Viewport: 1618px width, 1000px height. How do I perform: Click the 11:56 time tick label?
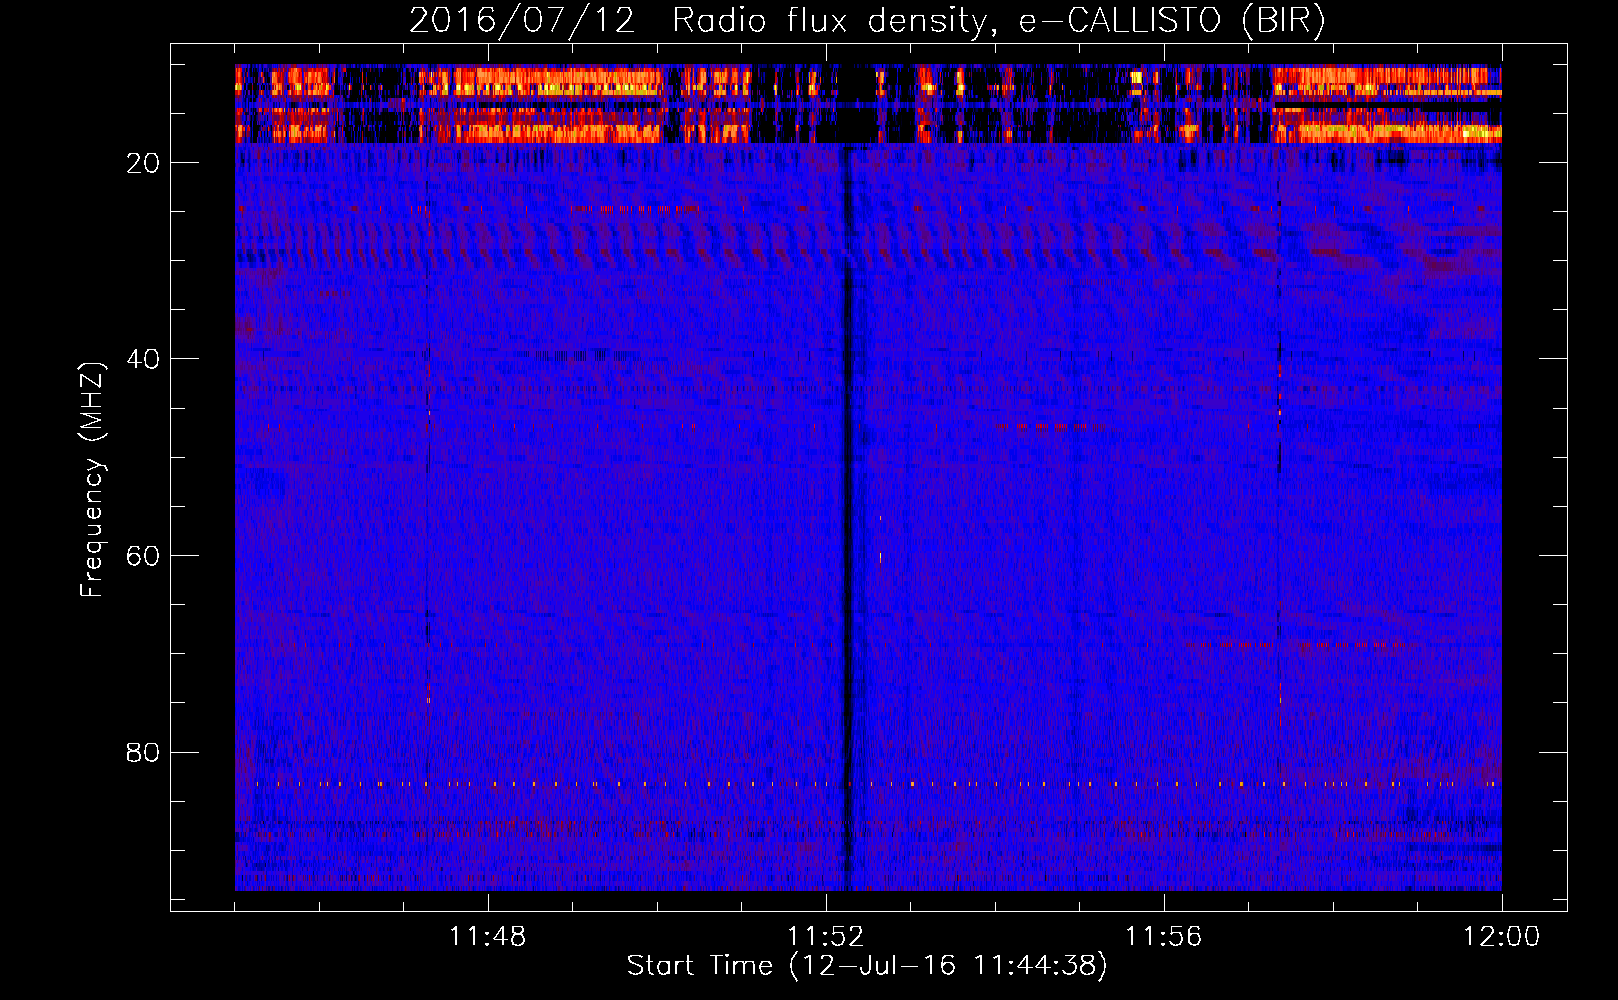(x=1164, y=936)
